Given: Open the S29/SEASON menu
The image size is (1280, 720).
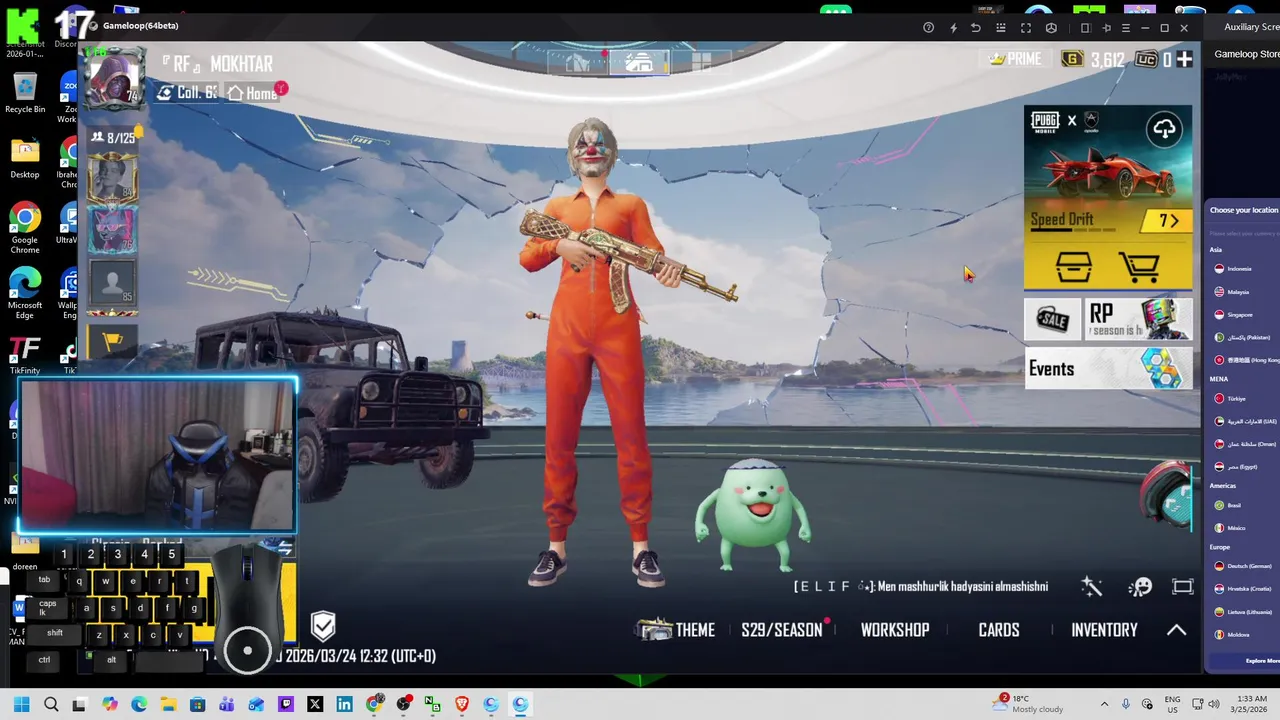Looking at the screenshot, I should tap(782, 630).
